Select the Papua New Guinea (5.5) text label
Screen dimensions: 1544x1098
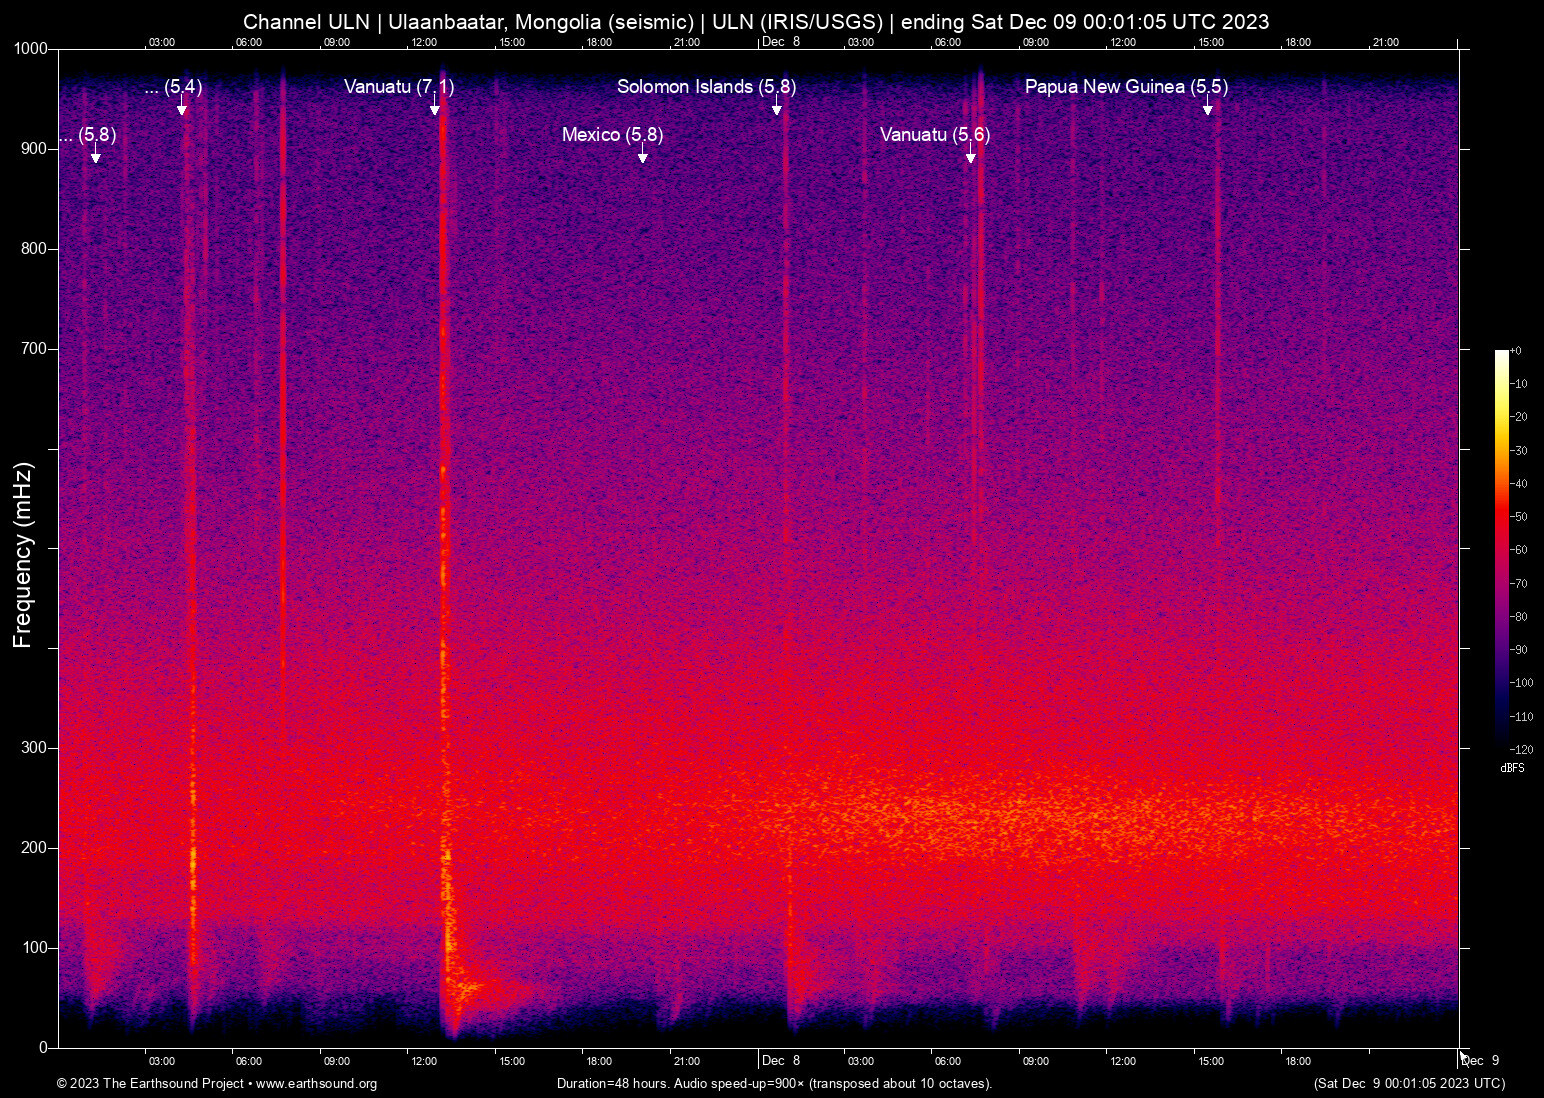pyautogui.click(x=1126, y=87)
